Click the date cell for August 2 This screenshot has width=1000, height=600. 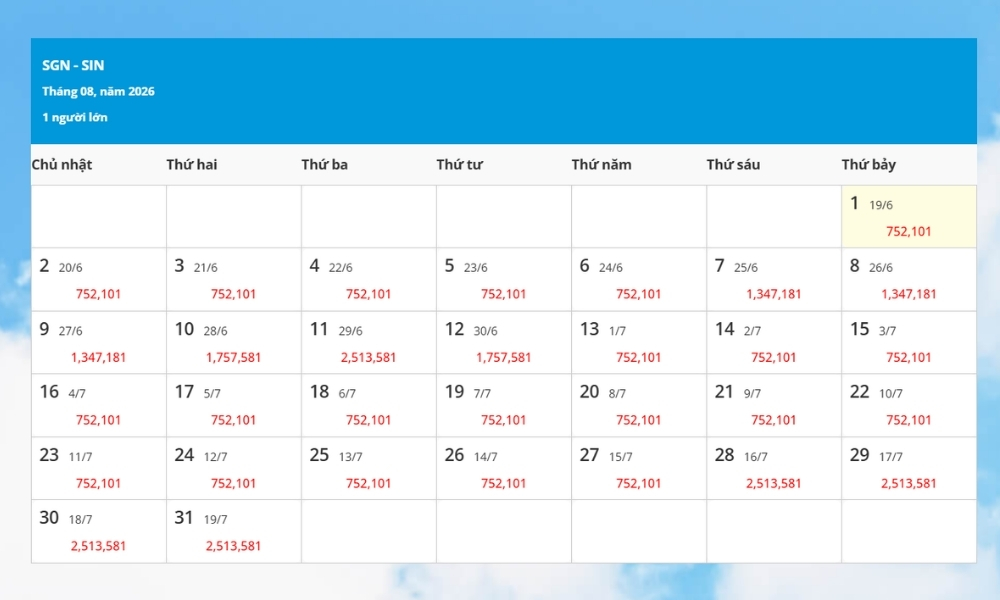[99, 280]
